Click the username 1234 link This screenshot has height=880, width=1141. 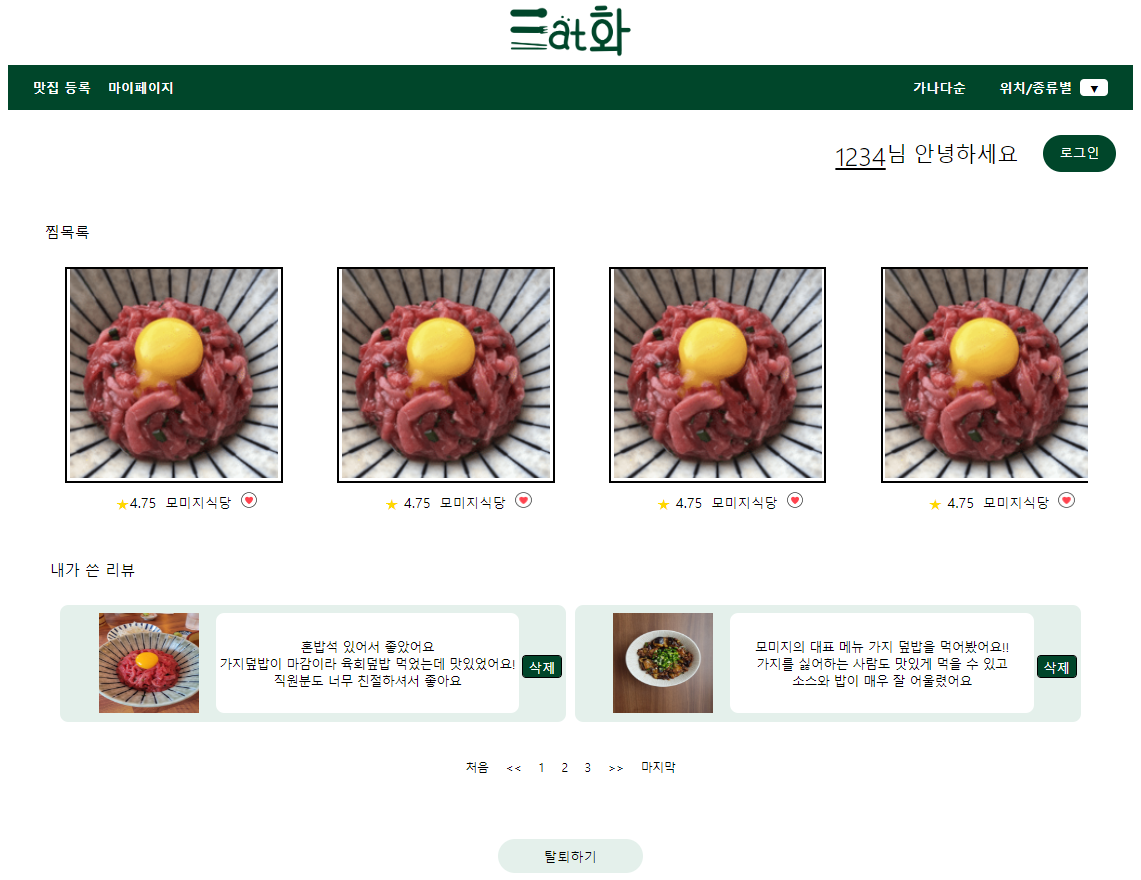[x=859, y=156]
